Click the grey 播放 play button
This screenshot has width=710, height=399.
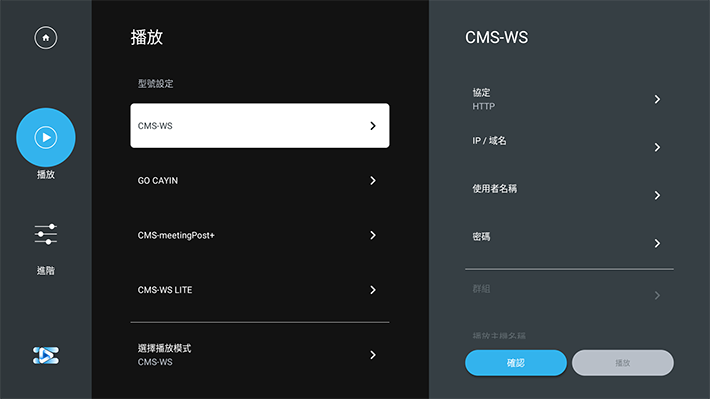pyautogui.click(x=623, y=362)
